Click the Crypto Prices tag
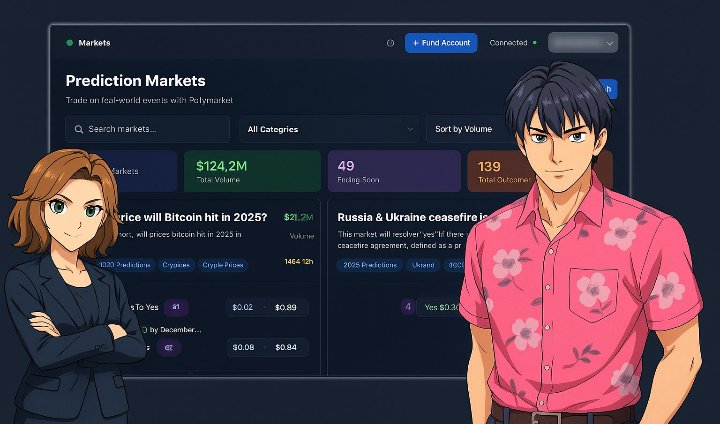Image resolution: width=720 pixels, height=424 pixels. click(223, 265)
